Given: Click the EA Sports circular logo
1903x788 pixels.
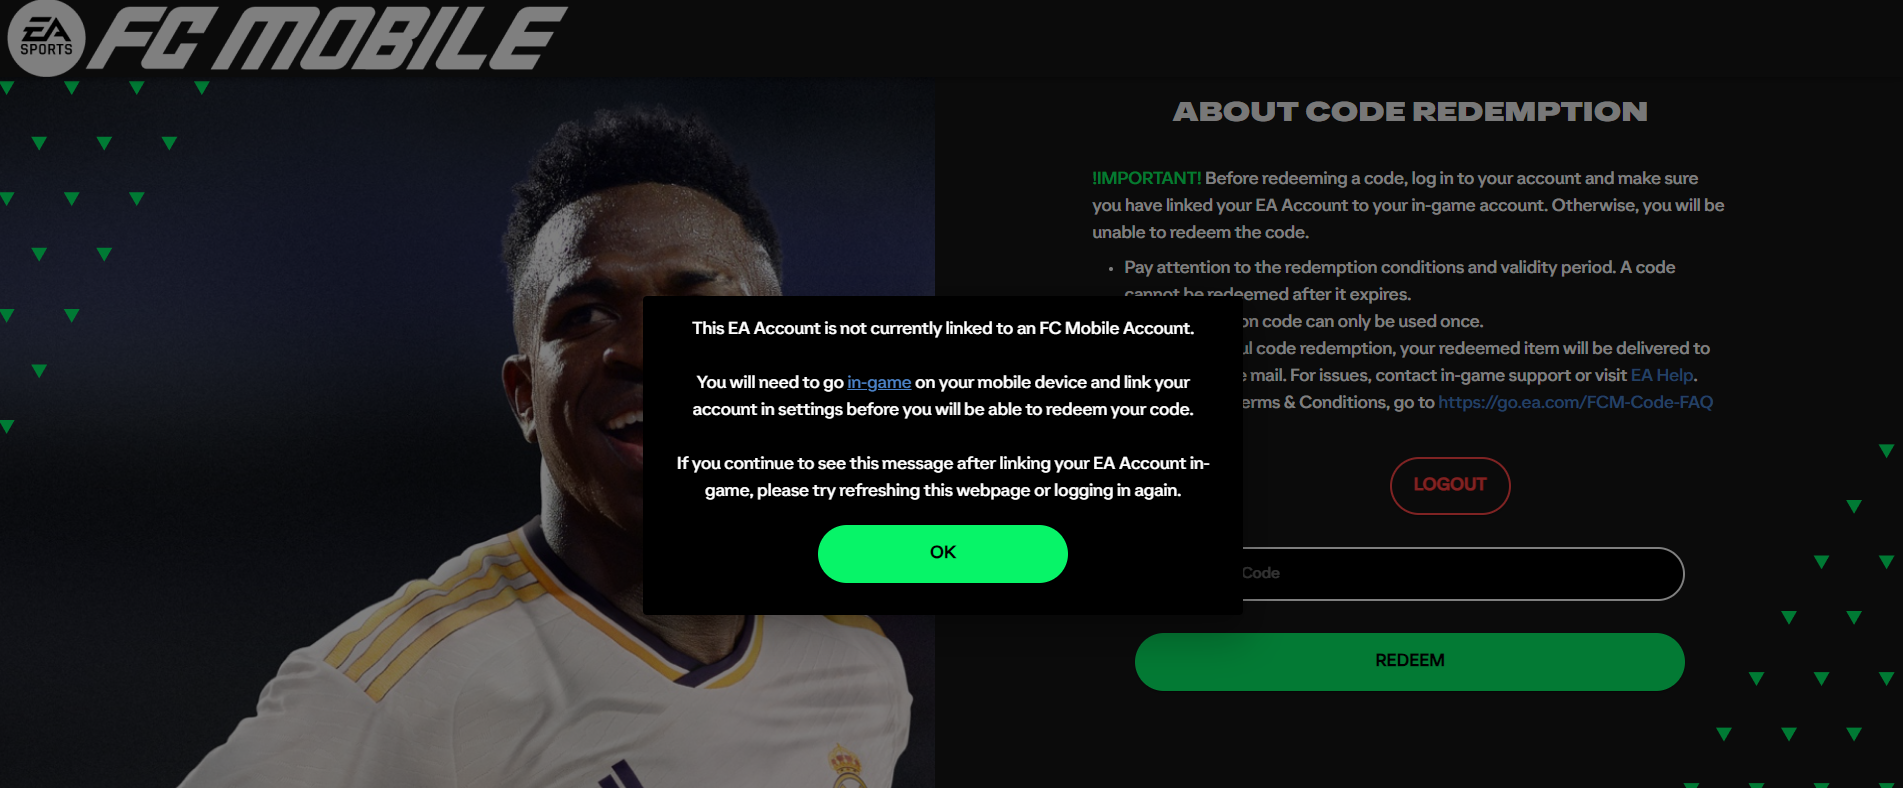Looking at the screenshot, I should [46, 39].
